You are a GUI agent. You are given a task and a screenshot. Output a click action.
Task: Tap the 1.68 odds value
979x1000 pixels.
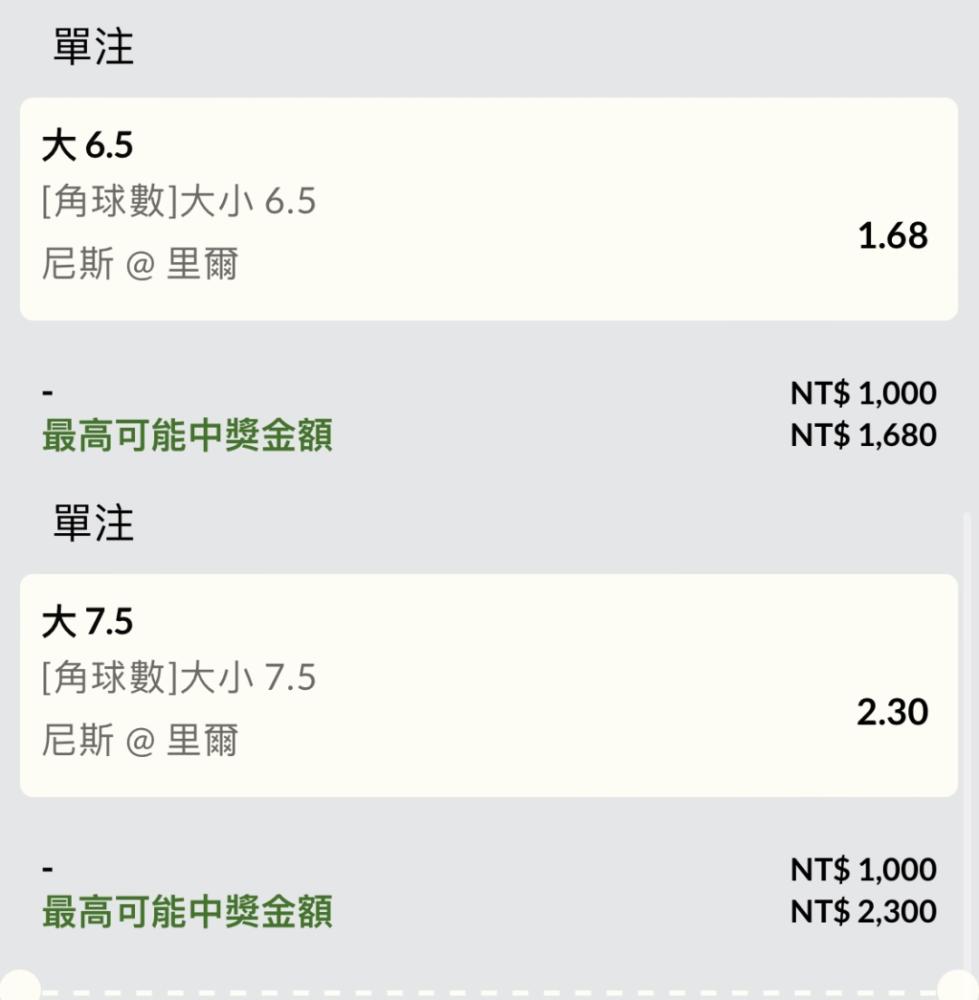point(892,235)
